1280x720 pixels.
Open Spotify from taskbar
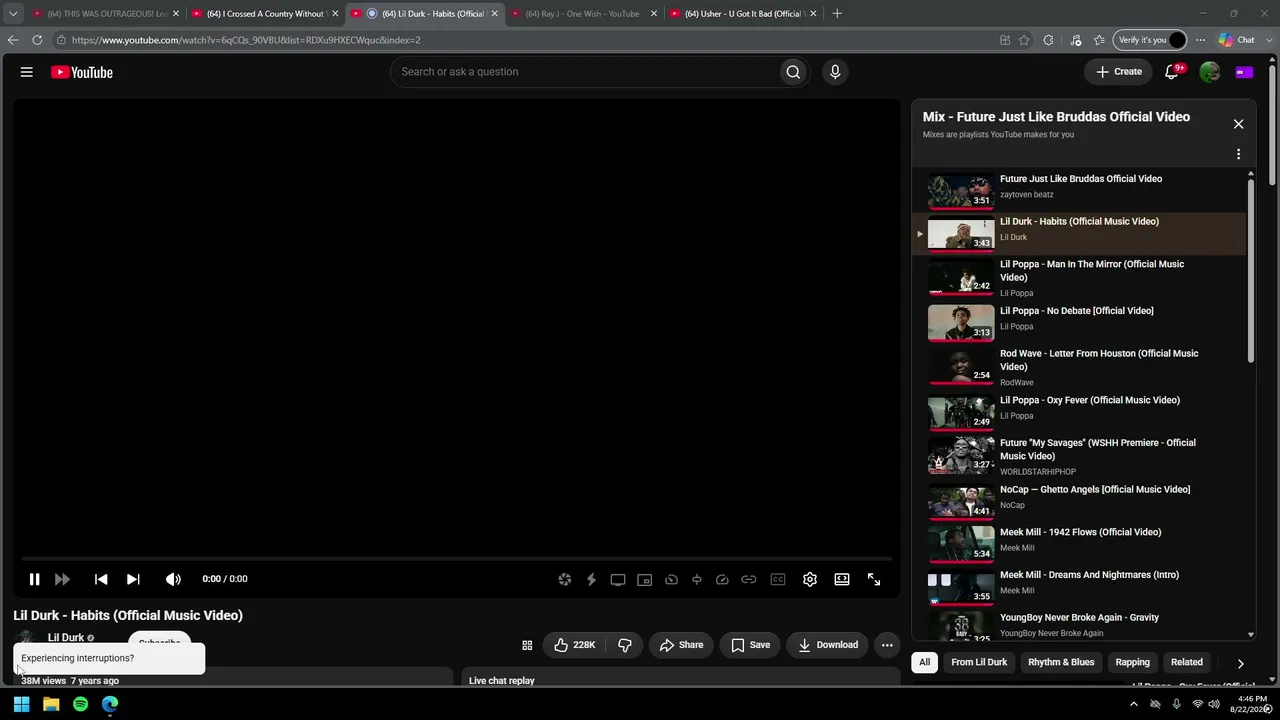(x=80, y=704)
